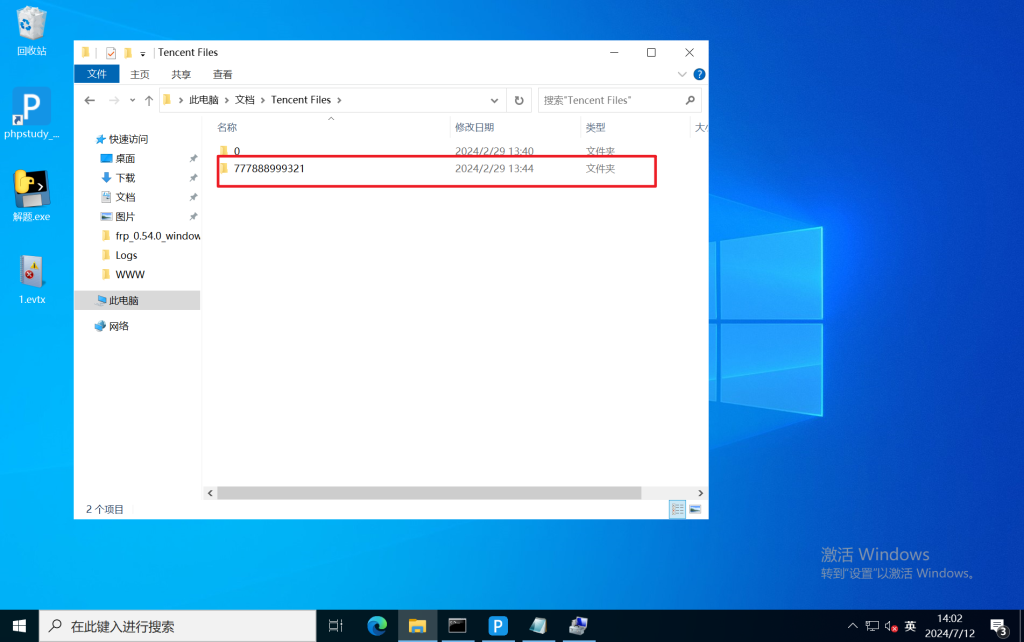Open the recent locations dropdown arrow

[x=132, y=100]
